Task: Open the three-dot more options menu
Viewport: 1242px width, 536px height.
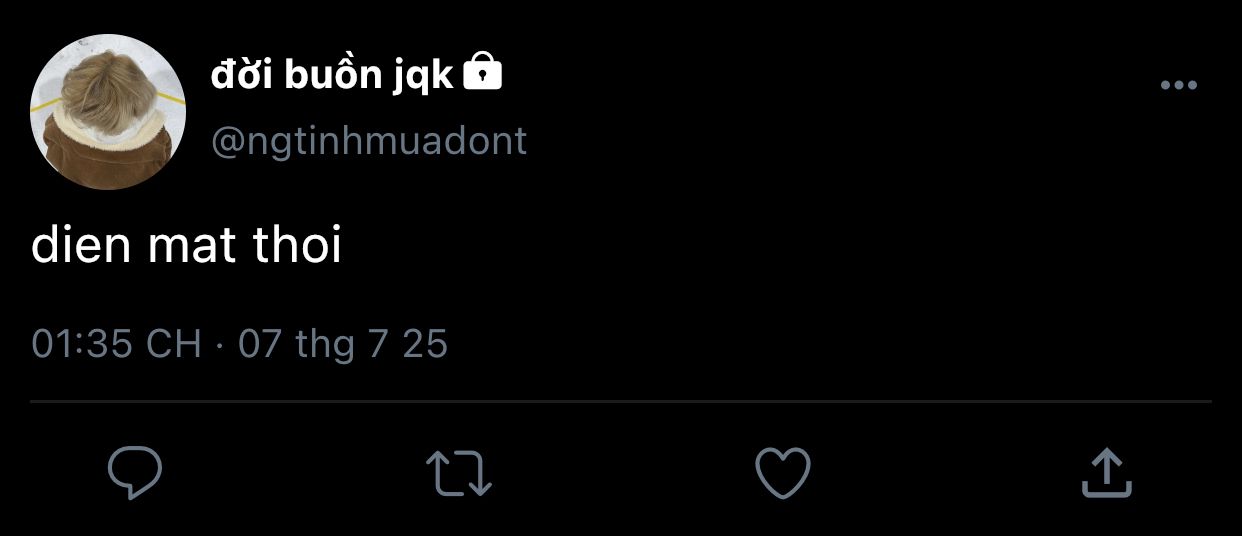Action: click(1178, 86)
